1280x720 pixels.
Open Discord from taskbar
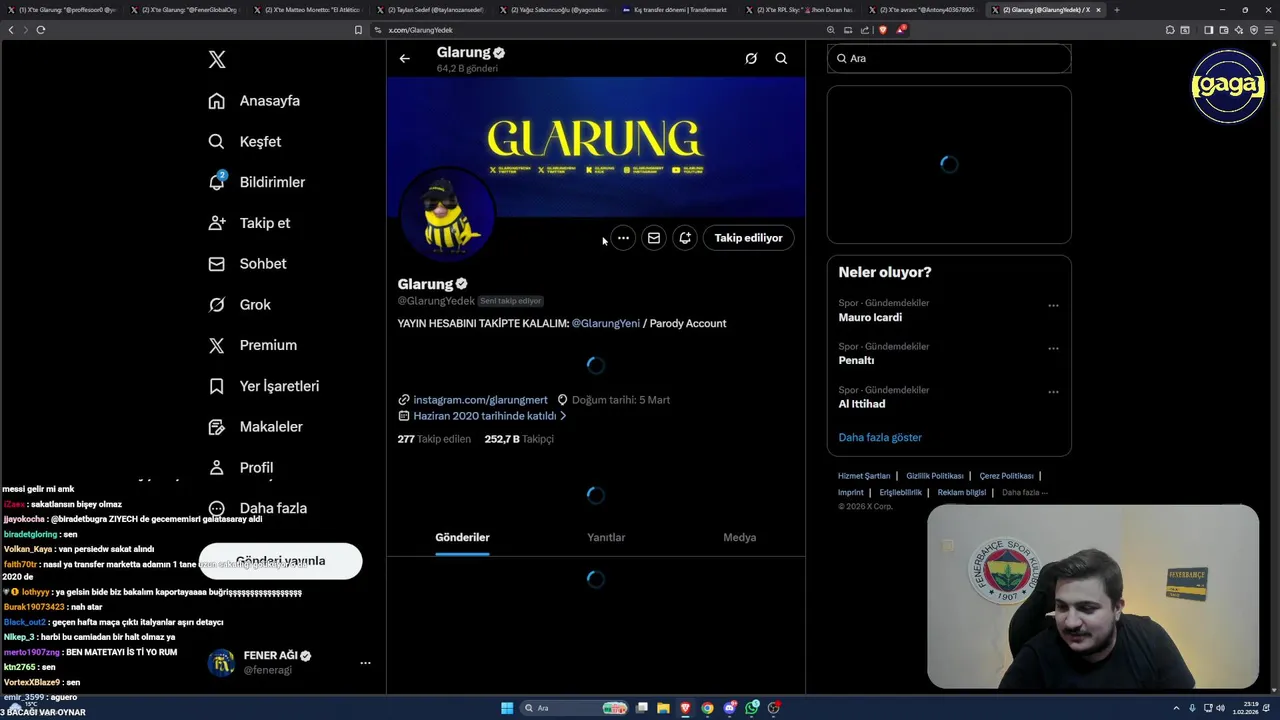pos(730,708)
